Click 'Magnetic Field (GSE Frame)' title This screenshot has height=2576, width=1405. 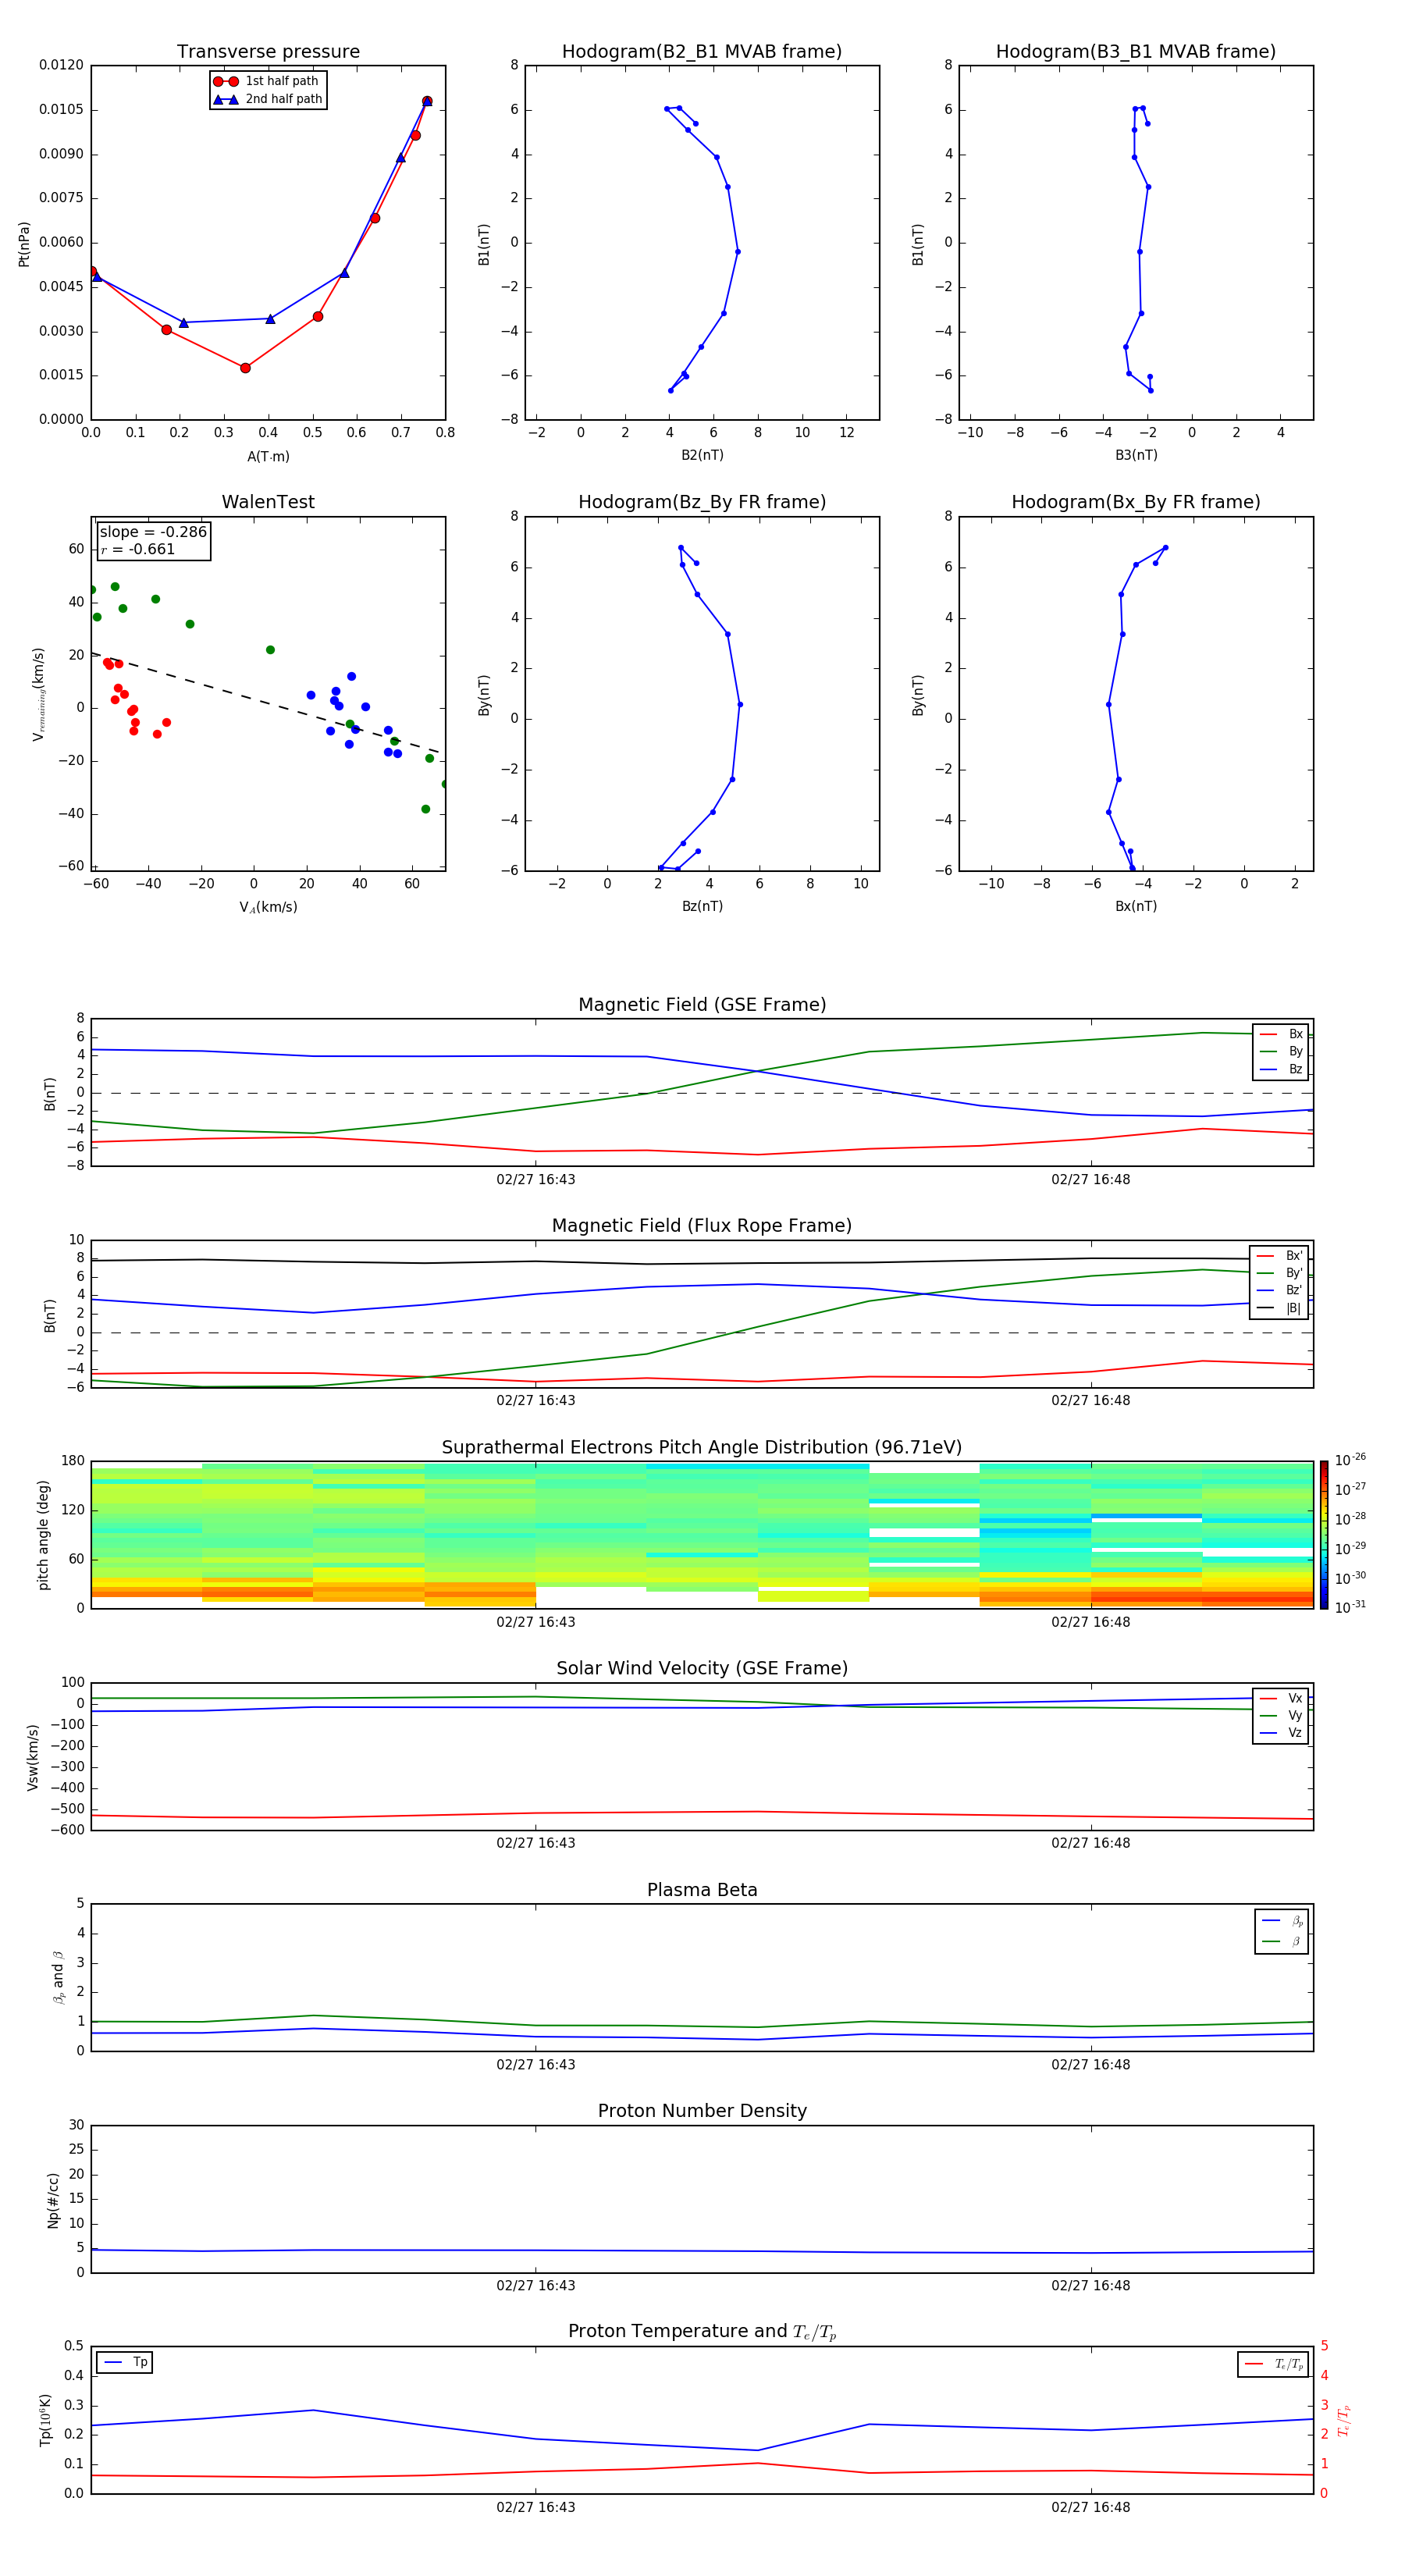tap(702, 1005)
